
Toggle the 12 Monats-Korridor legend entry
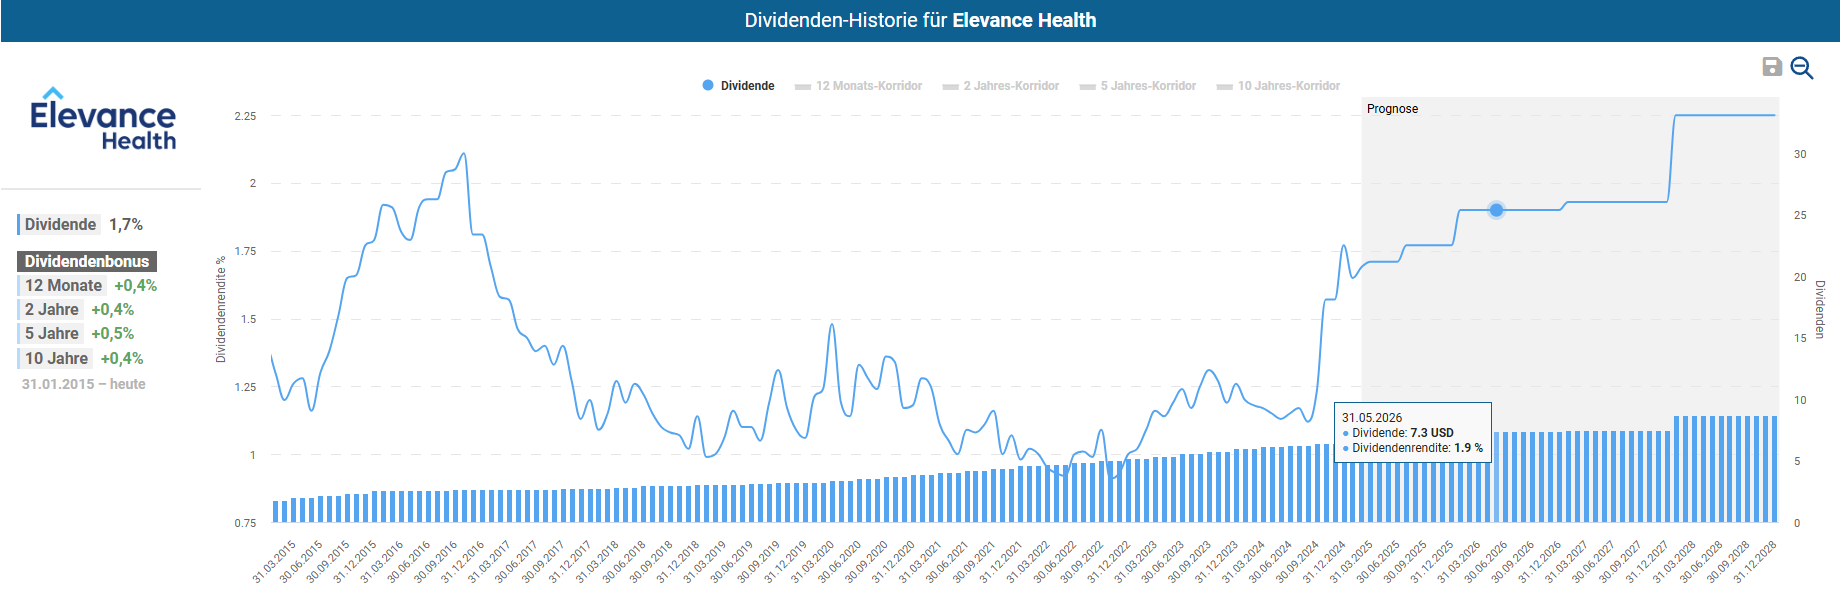click(859, 86)
